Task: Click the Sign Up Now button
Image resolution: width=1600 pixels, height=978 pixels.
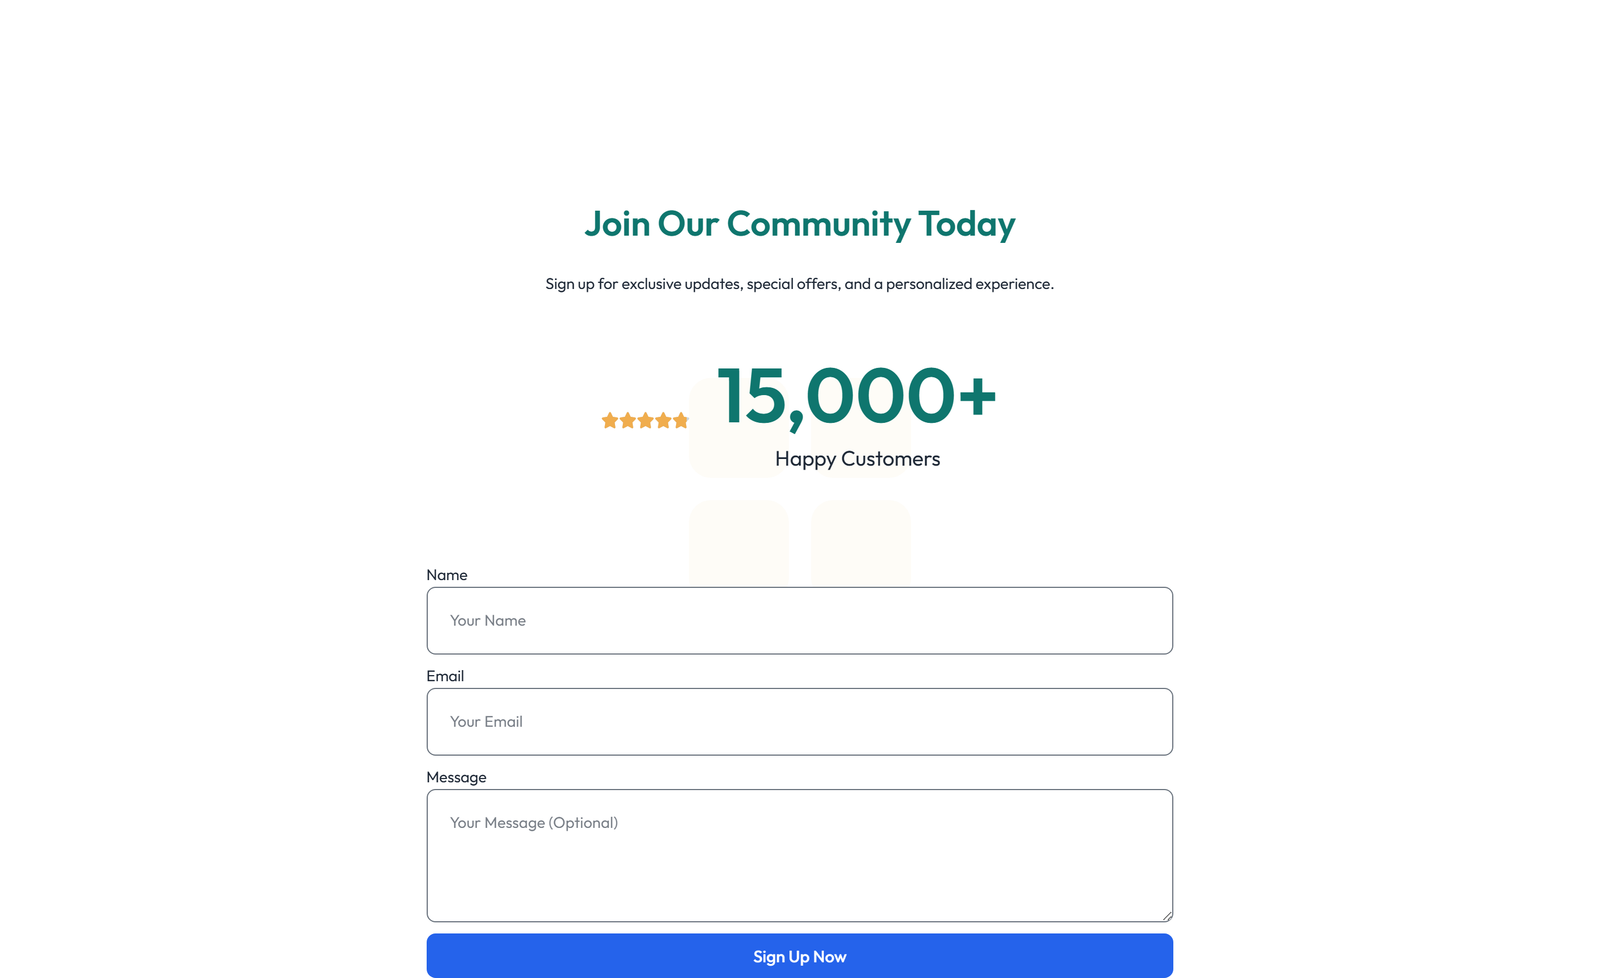Action: tap(799, 956)
